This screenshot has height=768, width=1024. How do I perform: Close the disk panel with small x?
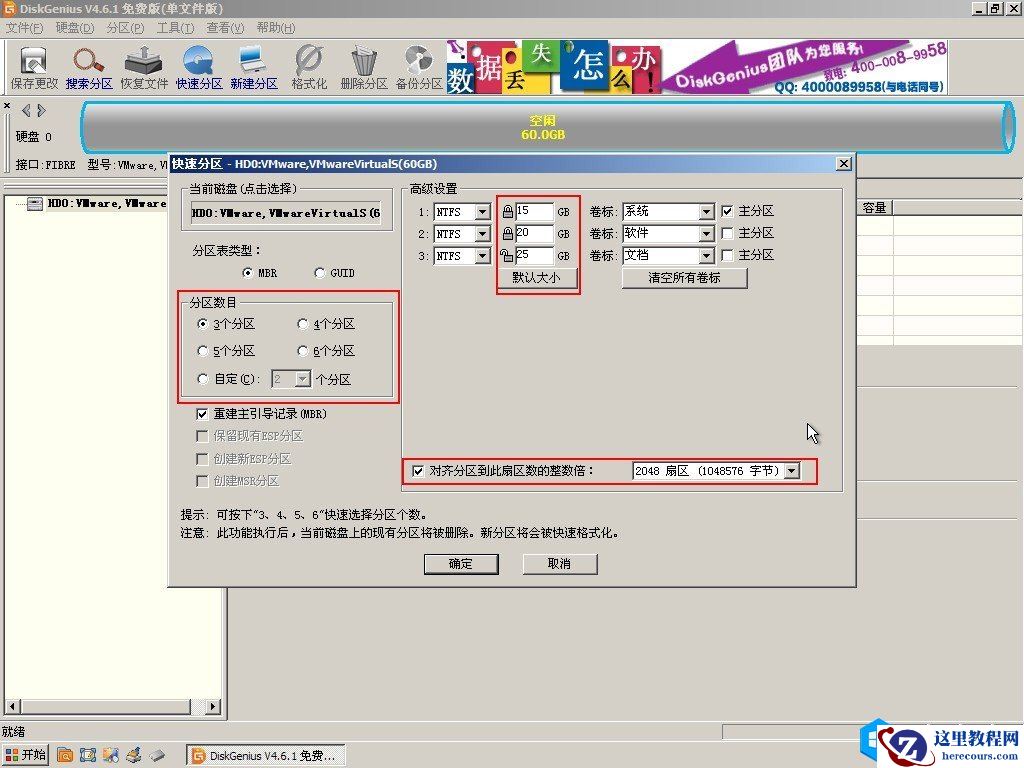(x=7, y=105)
